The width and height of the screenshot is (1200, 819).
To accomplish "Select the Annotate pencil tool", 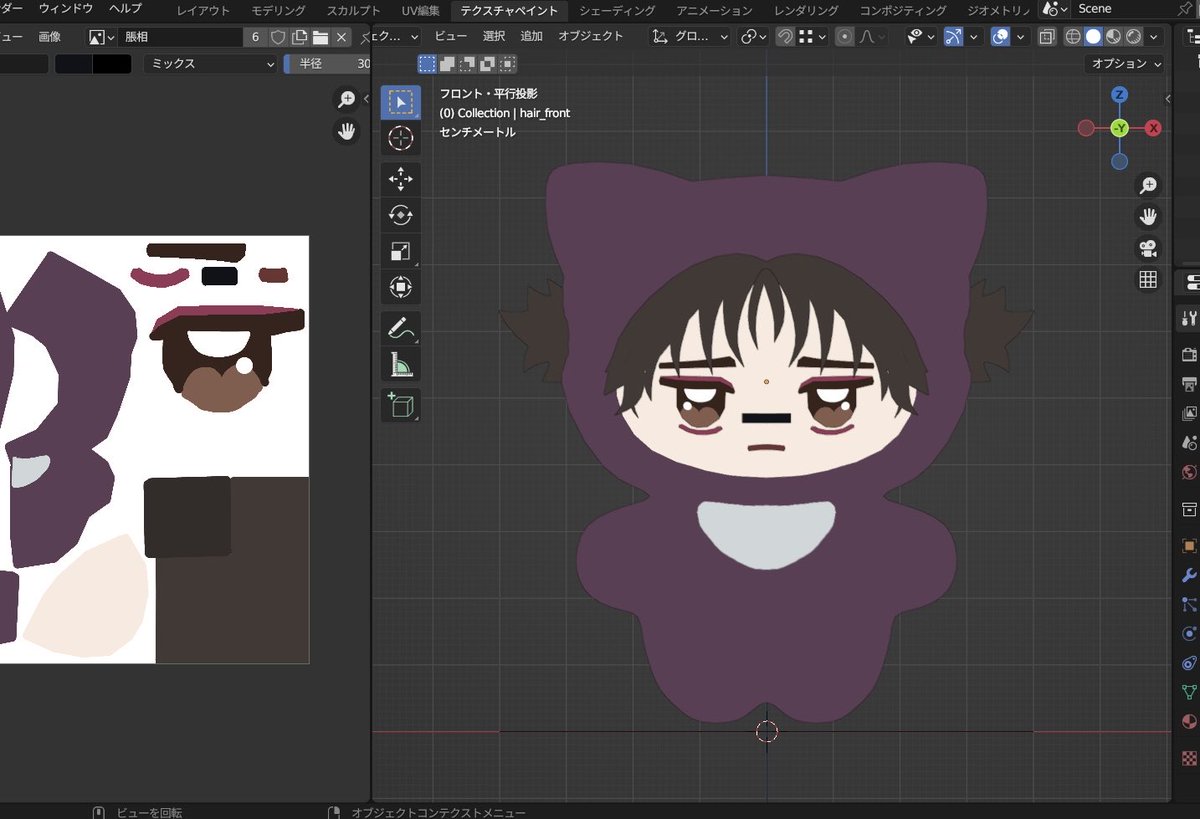I will click(400, 329).
